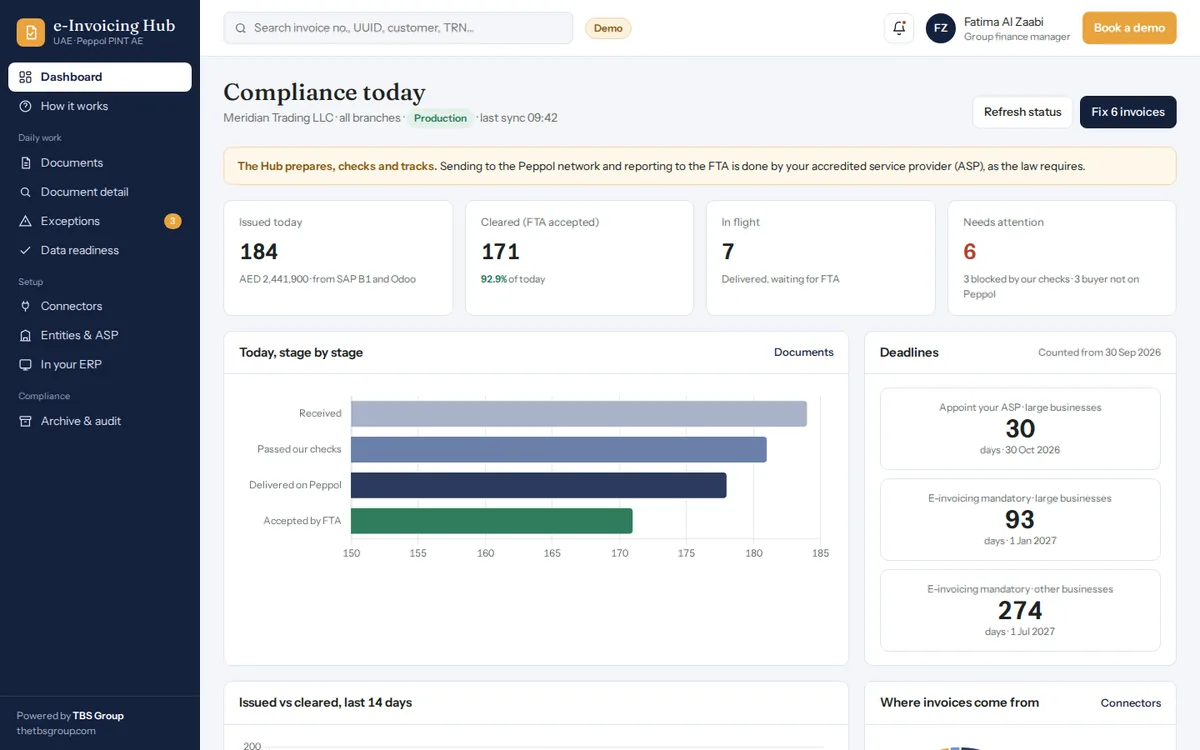Click the Document detail search icon

click(25, 192)
